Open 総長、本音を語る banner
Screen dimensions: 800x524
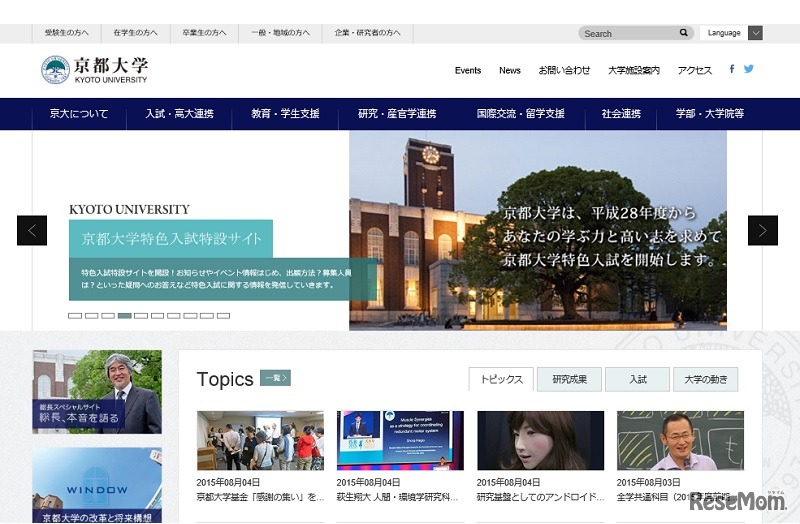coord(97,392)
